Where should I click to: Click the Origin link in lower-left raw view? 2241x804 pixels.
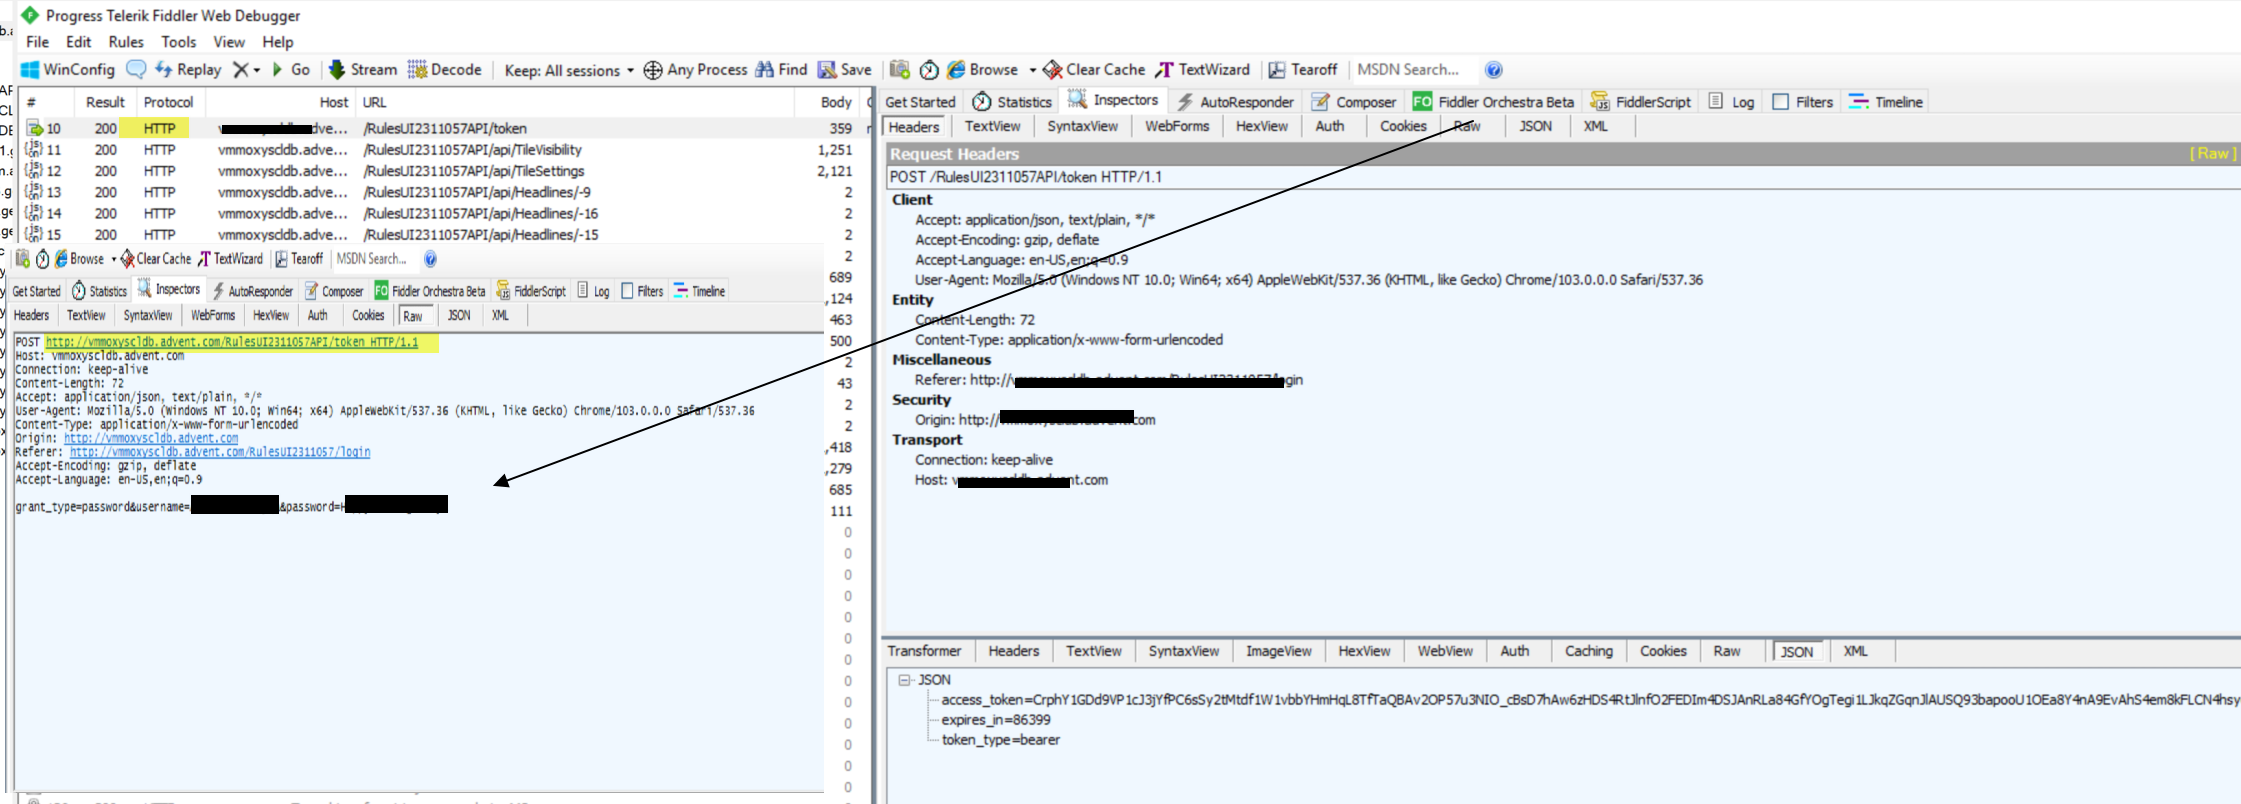click(x=151, y=438)
